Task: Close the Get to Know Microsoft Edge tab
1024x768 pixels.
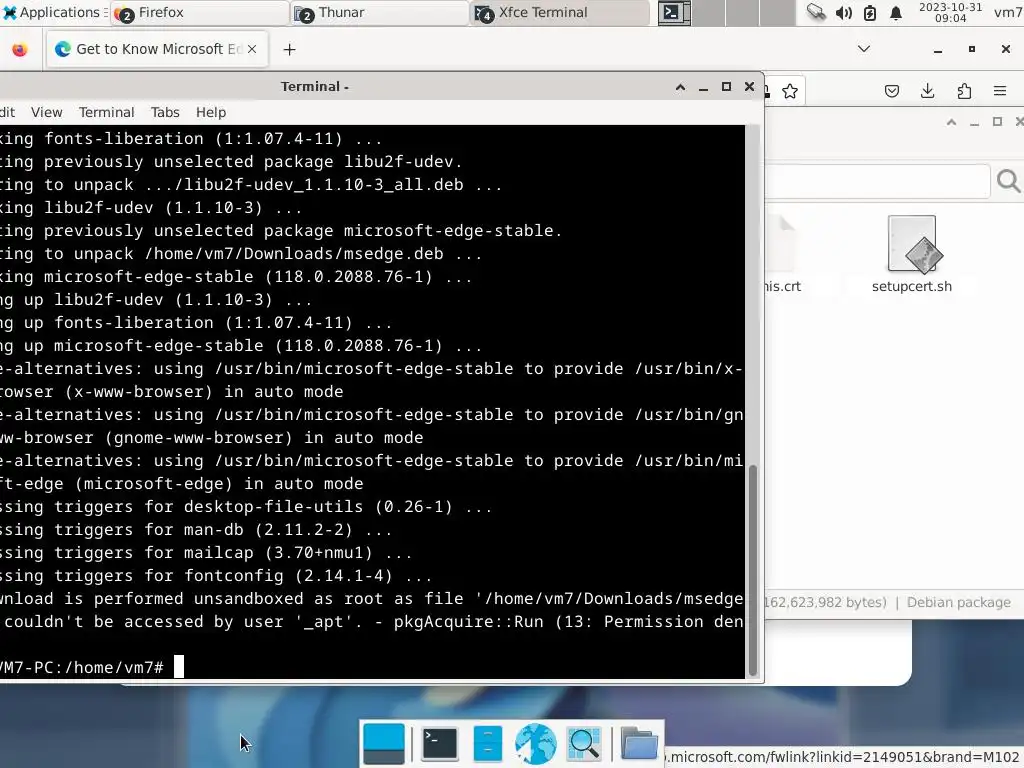Action: 252,49
